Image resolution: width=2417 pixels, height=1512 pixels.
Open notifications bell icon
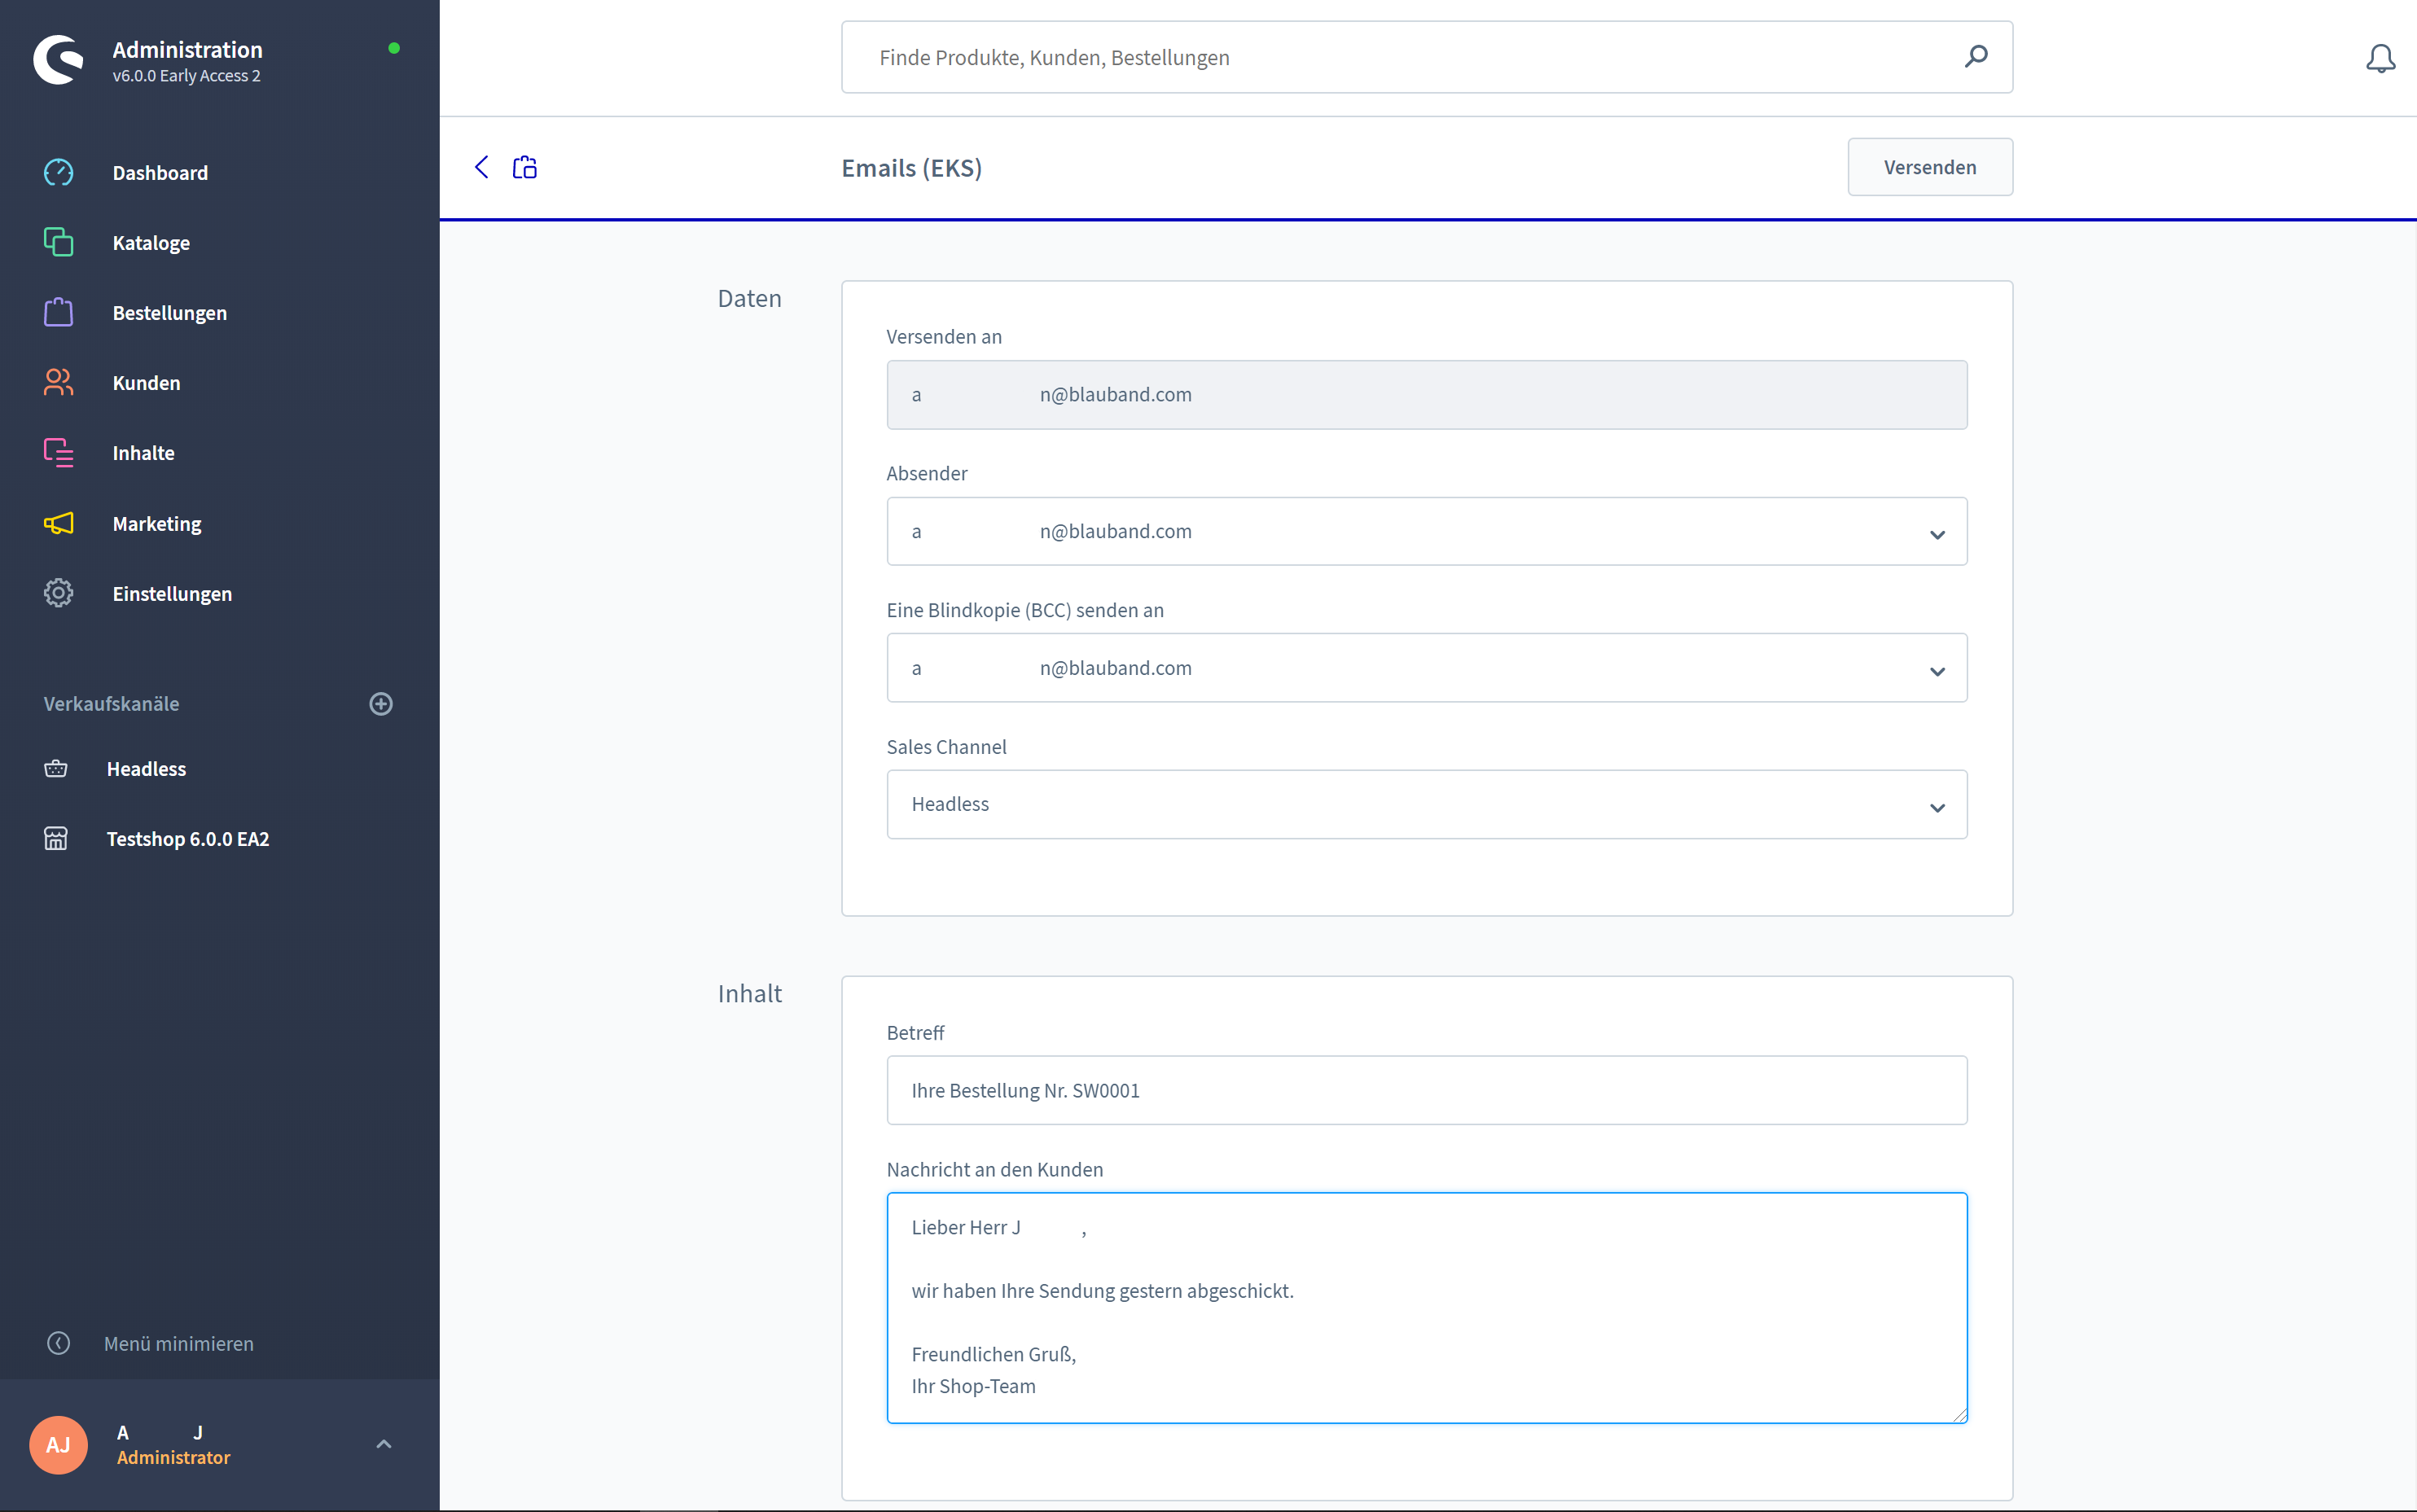2380,58
